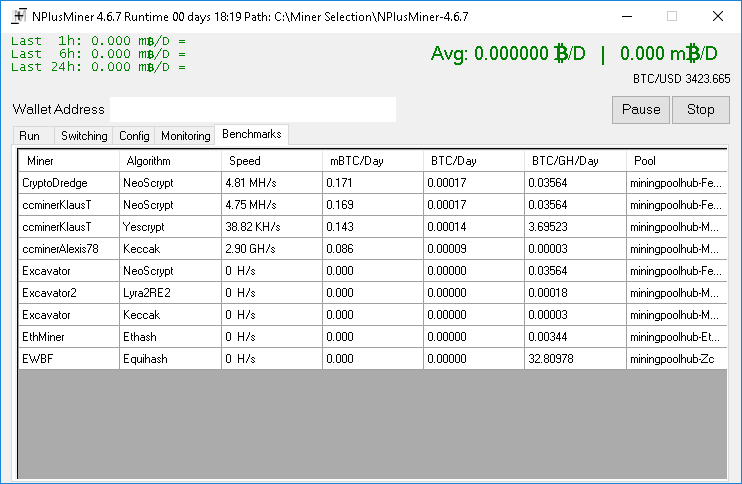Sort by the BTC/GH/Day column header
This screenshot has height=484, width=742.
tap(575, 161)
